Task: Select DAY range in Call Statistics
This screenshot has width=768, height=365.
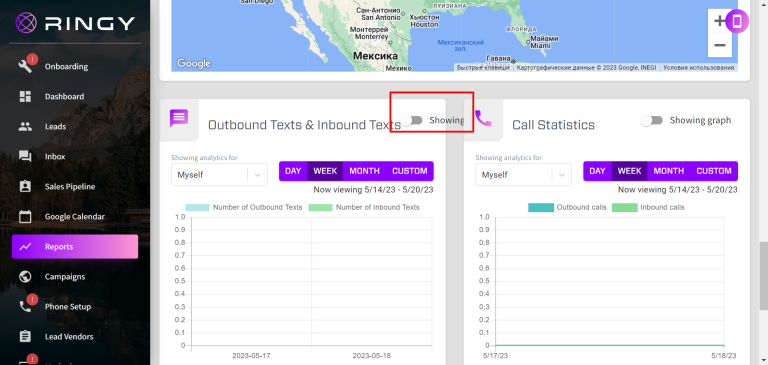Action: [597, 171]
